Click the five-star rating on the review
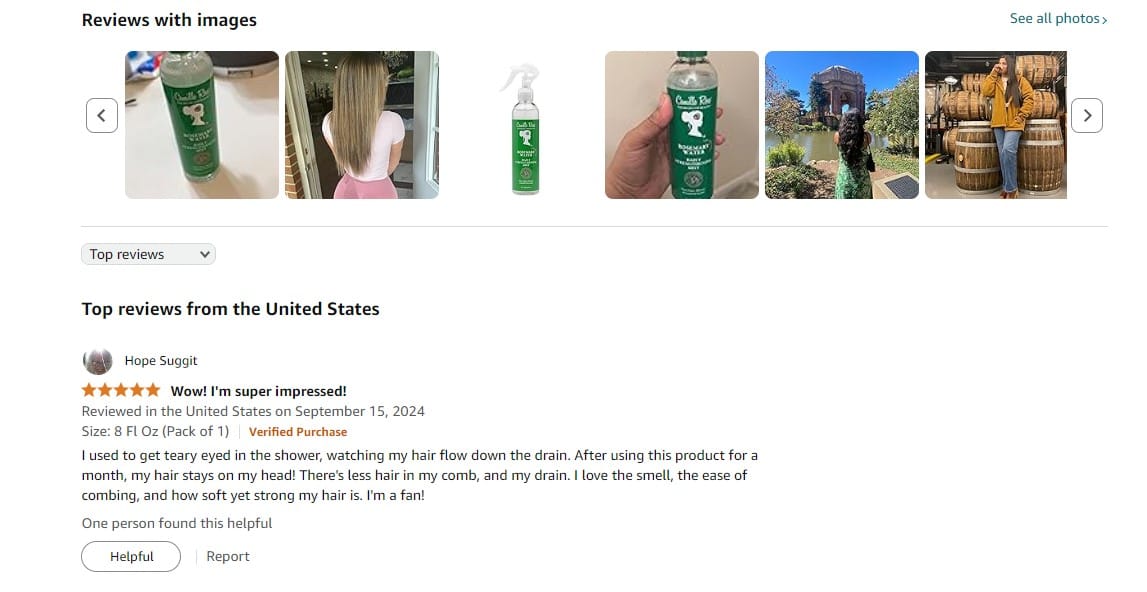Viewport: 1147px width, 592px height. [x=121, y=390]
